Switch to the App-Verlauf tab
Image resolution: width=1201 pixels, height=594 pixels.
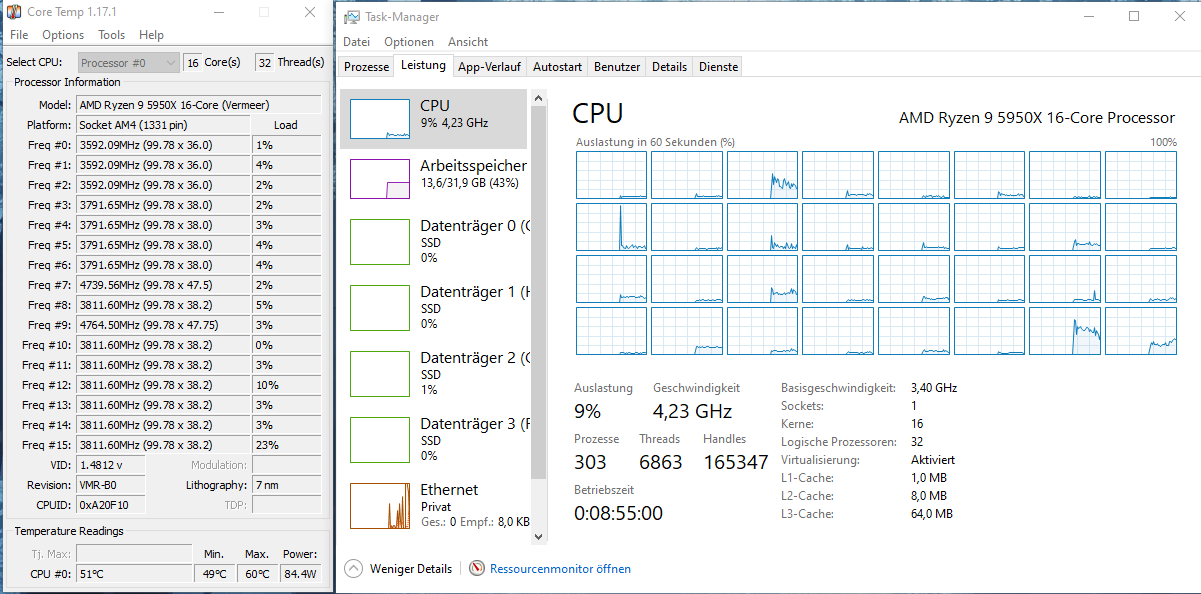[489, 67]
